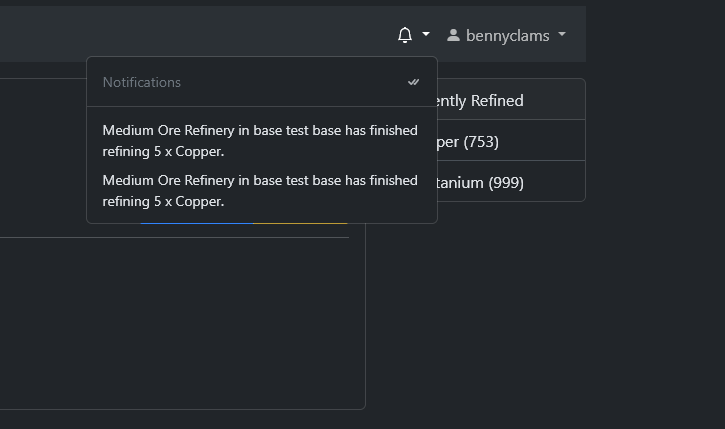This screenshot has width=725, height=429.
Task: Expand the caret right of bennyclams
Action: pyautogui.click(x=562, y=35)
